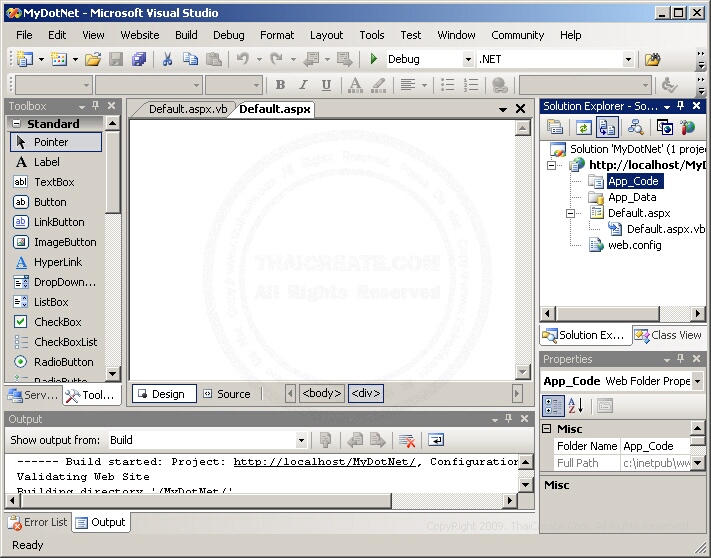Screen dimensions: 711x558
Task: Click the Start Debugging green play icon
Action: [x=374, y=60]
